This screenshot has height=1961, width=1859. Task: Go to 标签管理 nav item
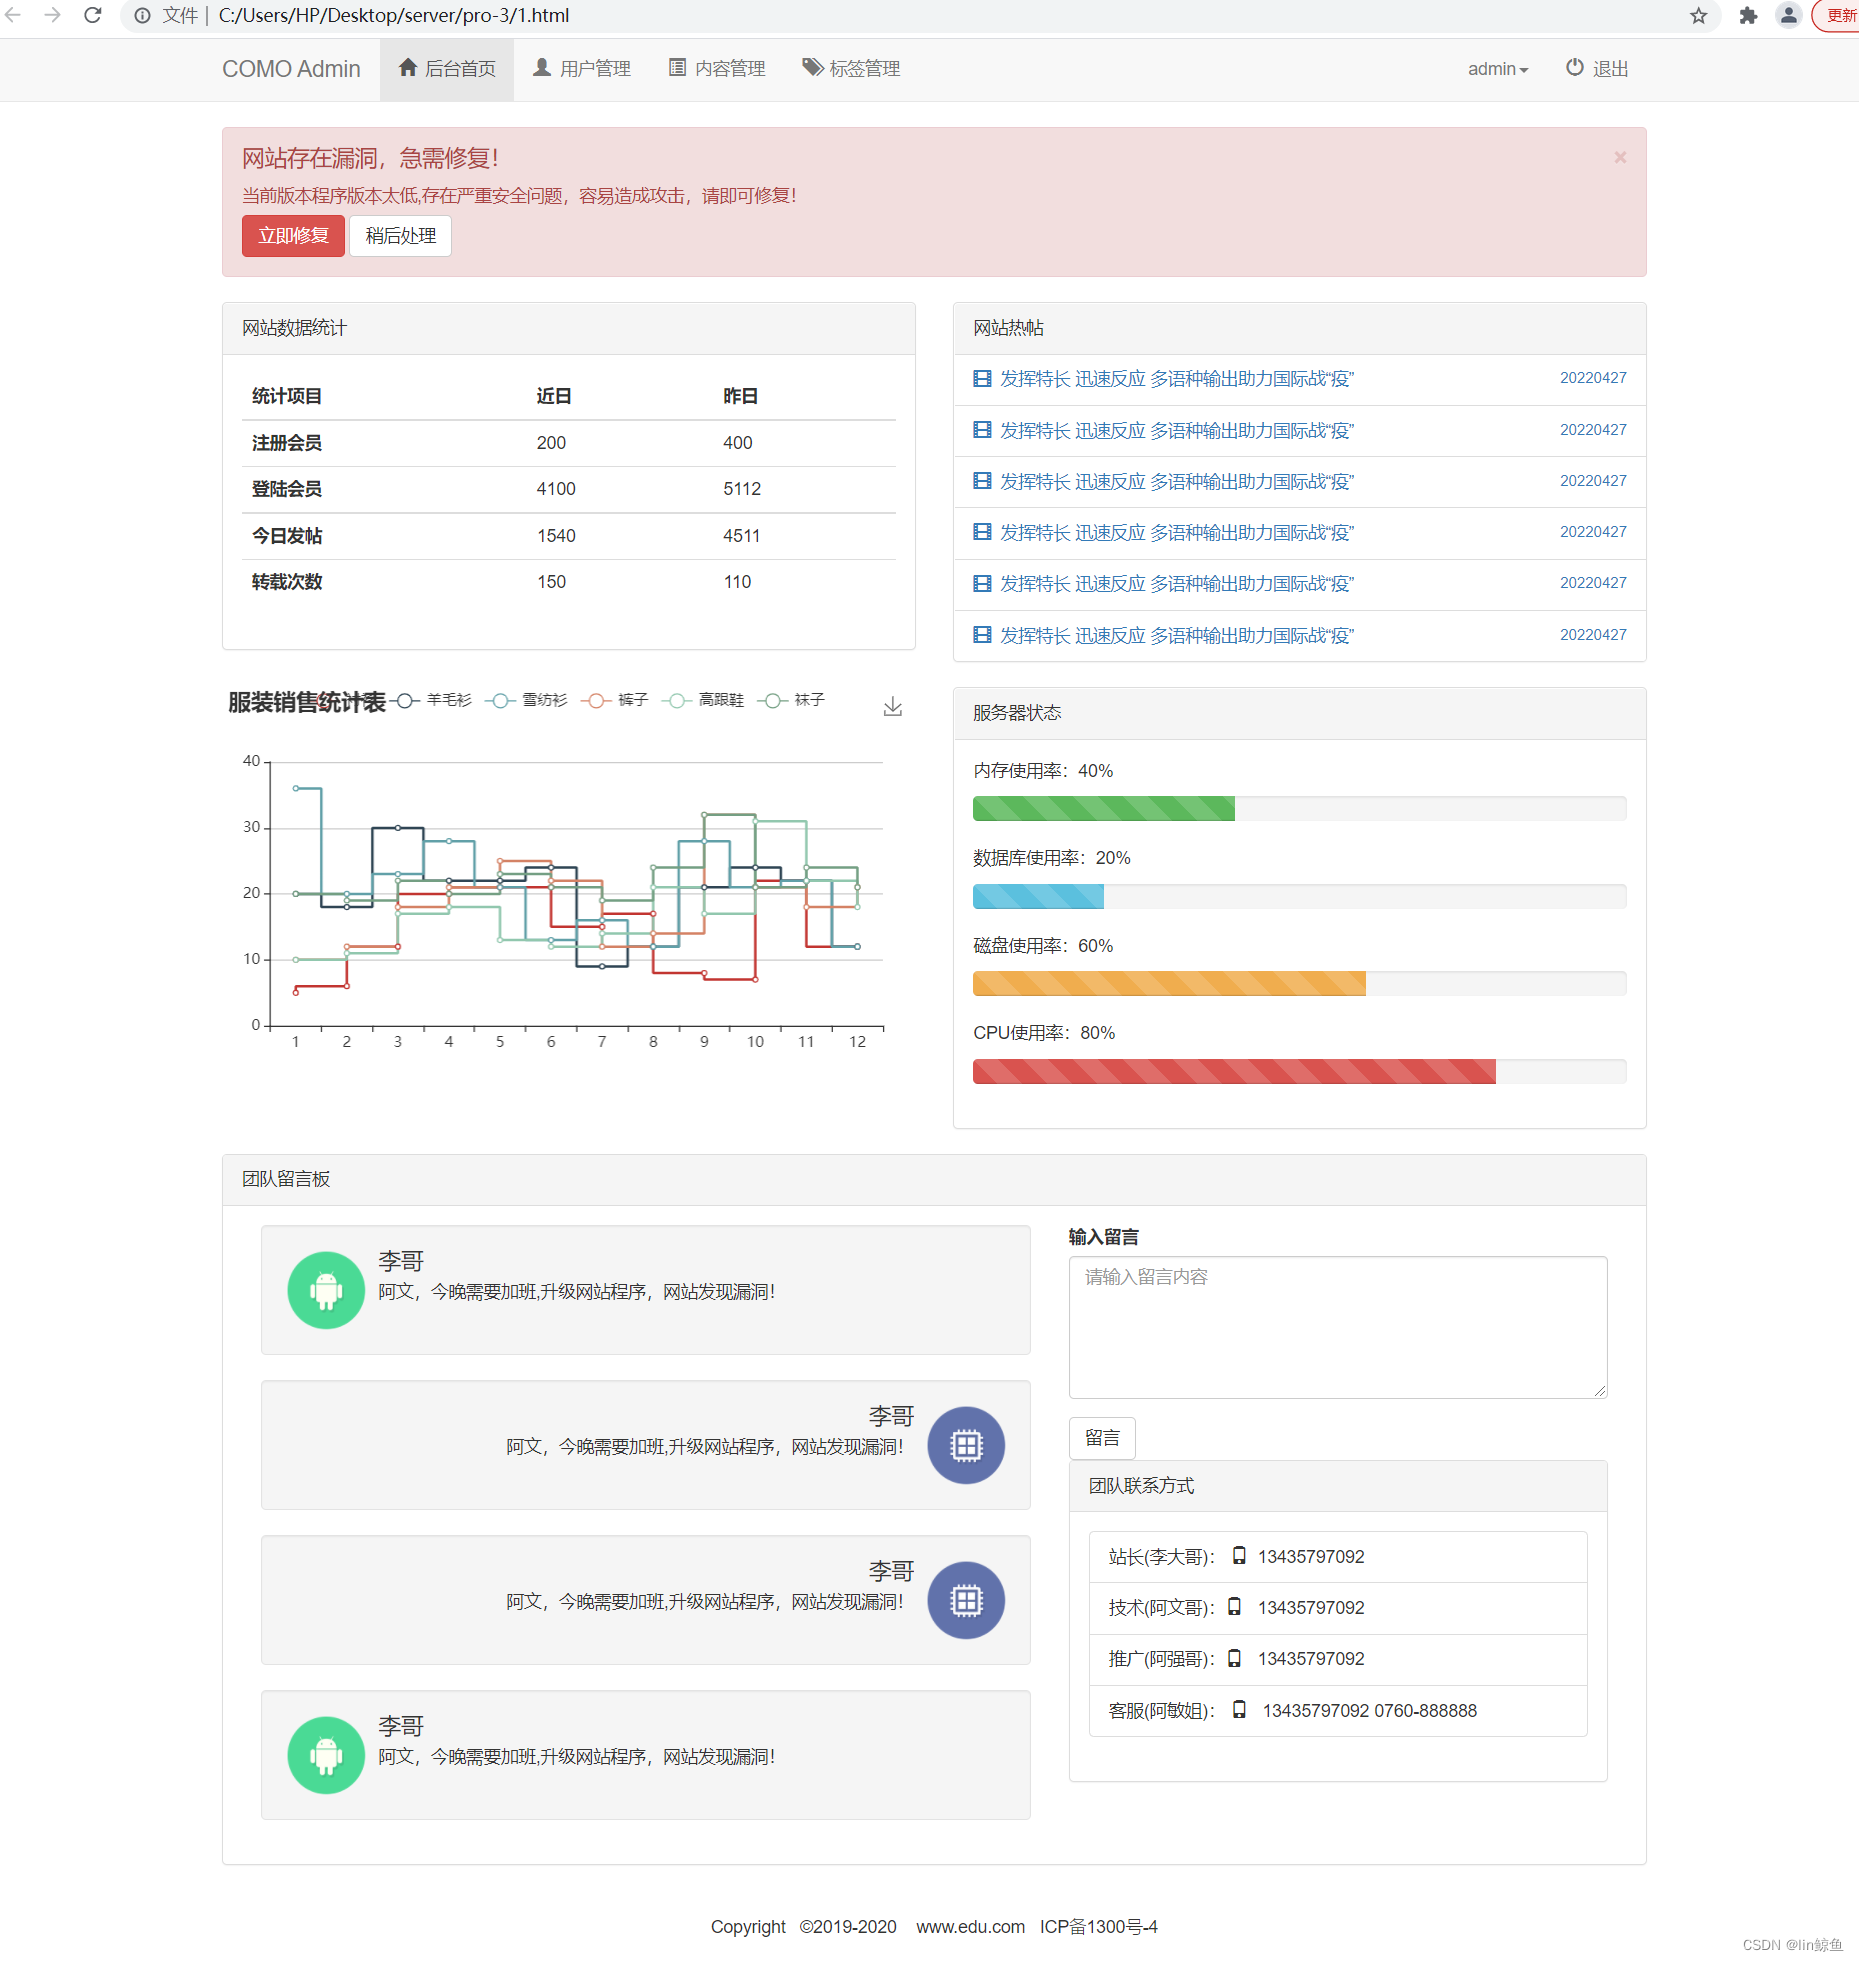[x=851, y=69]
